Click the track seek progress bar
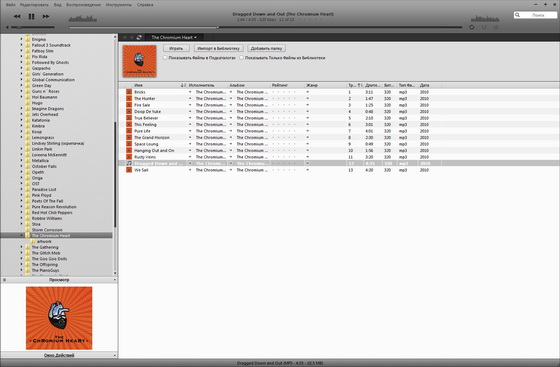This screenshot has width=560, height=367. coord(265,27)
